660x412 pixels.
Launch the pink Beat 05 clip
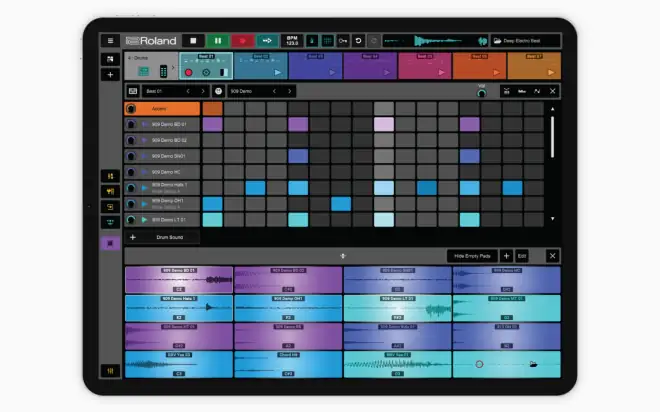(x=441, y=72)
